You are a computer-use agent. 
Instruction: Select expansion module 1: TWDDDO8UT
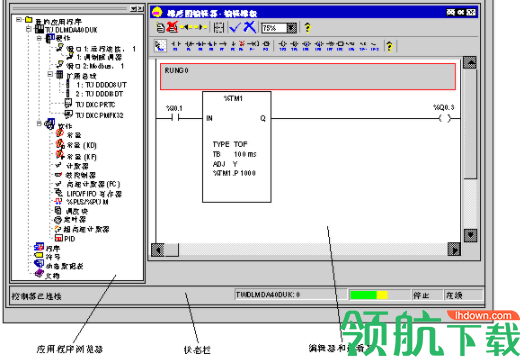click(x=101, y=85)
